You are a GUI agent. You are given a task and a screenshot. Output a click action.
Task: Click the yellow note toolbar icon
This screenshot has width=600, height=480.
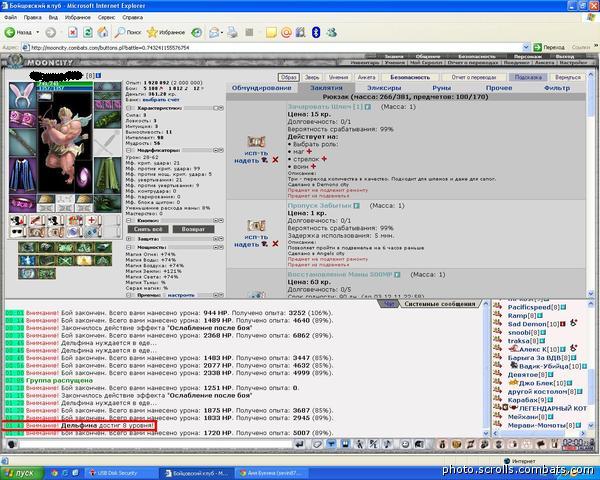click(271, 33)
